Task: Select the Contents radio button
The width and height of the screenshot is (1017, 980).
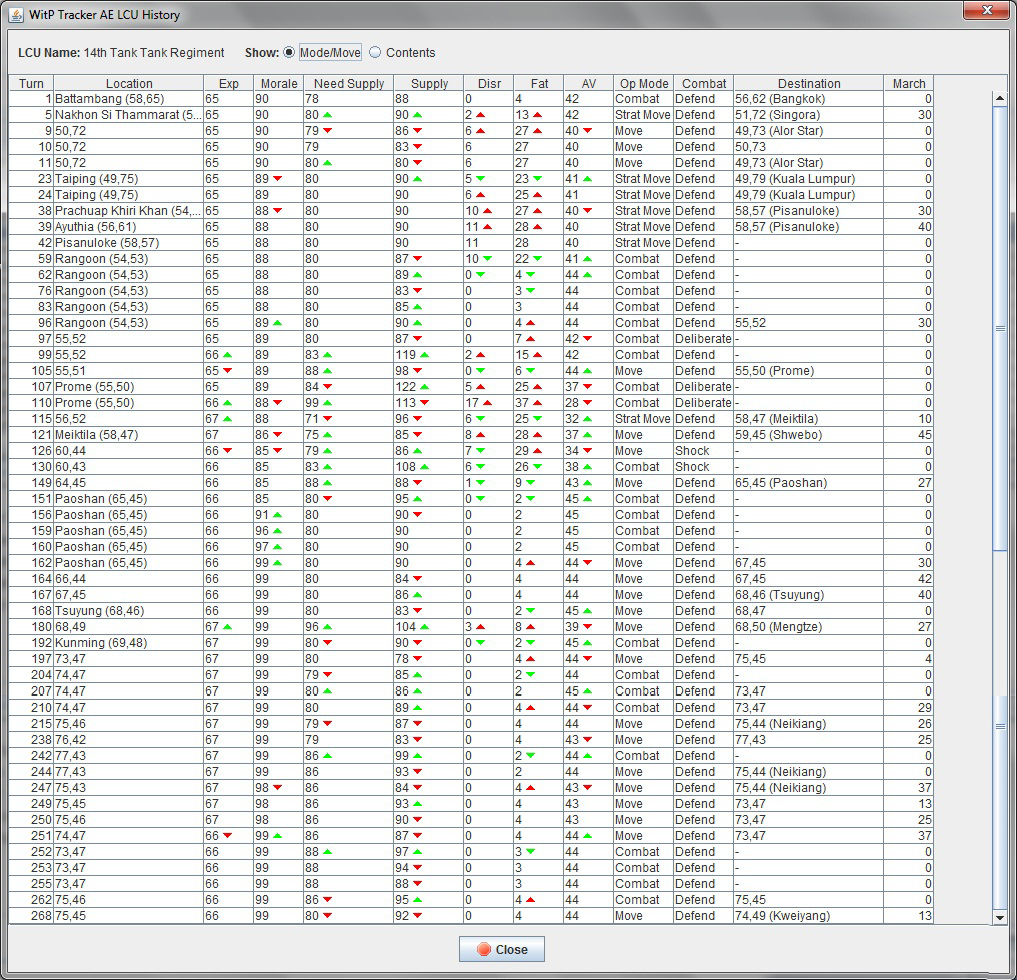Action: click(x=375, y=53)
